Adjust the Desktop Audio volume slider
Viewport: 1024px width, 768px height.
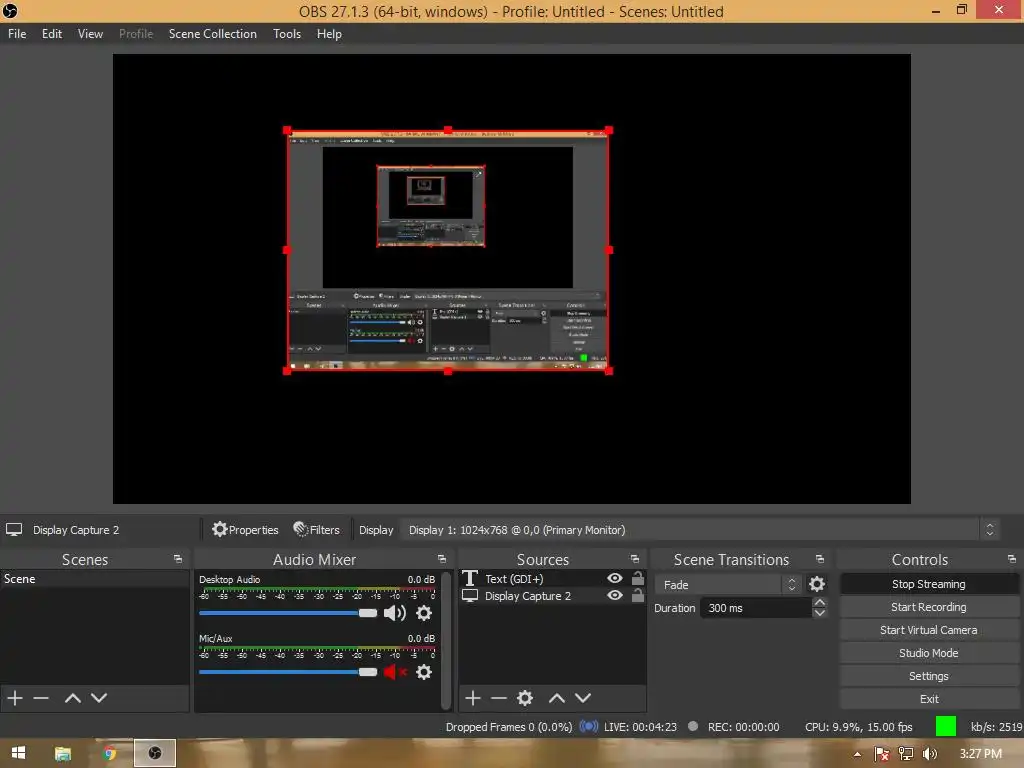click(x=288, y=613)
